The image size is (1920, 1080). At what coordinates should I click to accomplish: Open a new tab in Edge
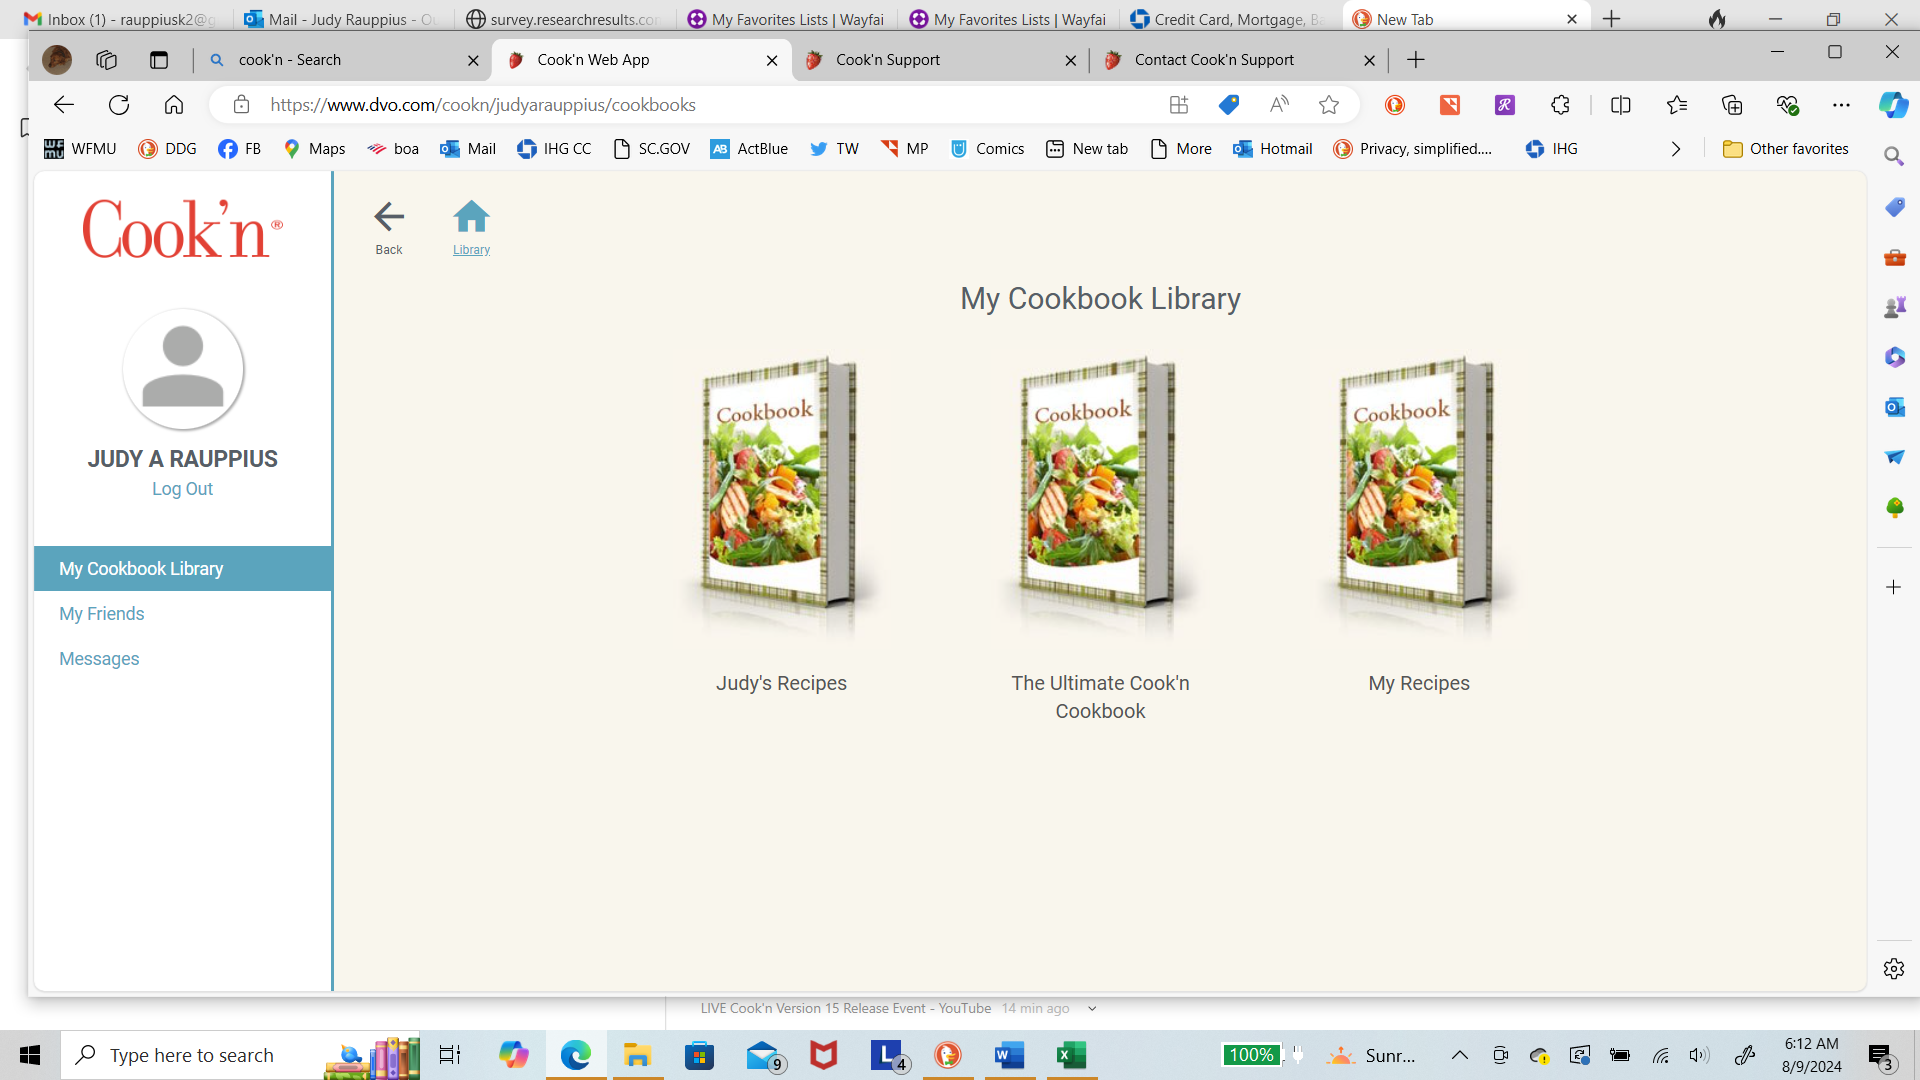[x=1415, y=60]
